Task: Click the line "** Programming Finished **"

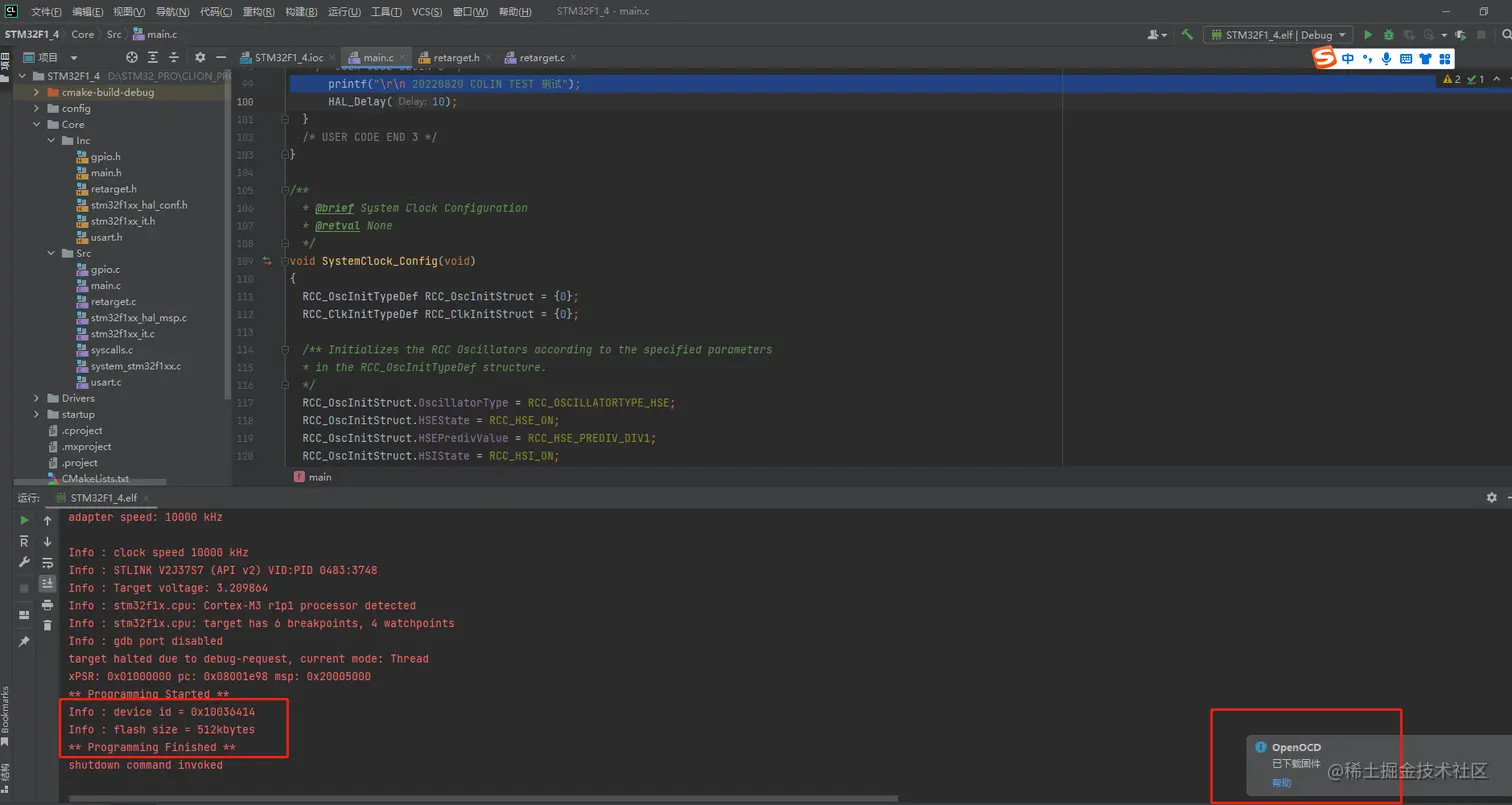Action: [152, 747]
